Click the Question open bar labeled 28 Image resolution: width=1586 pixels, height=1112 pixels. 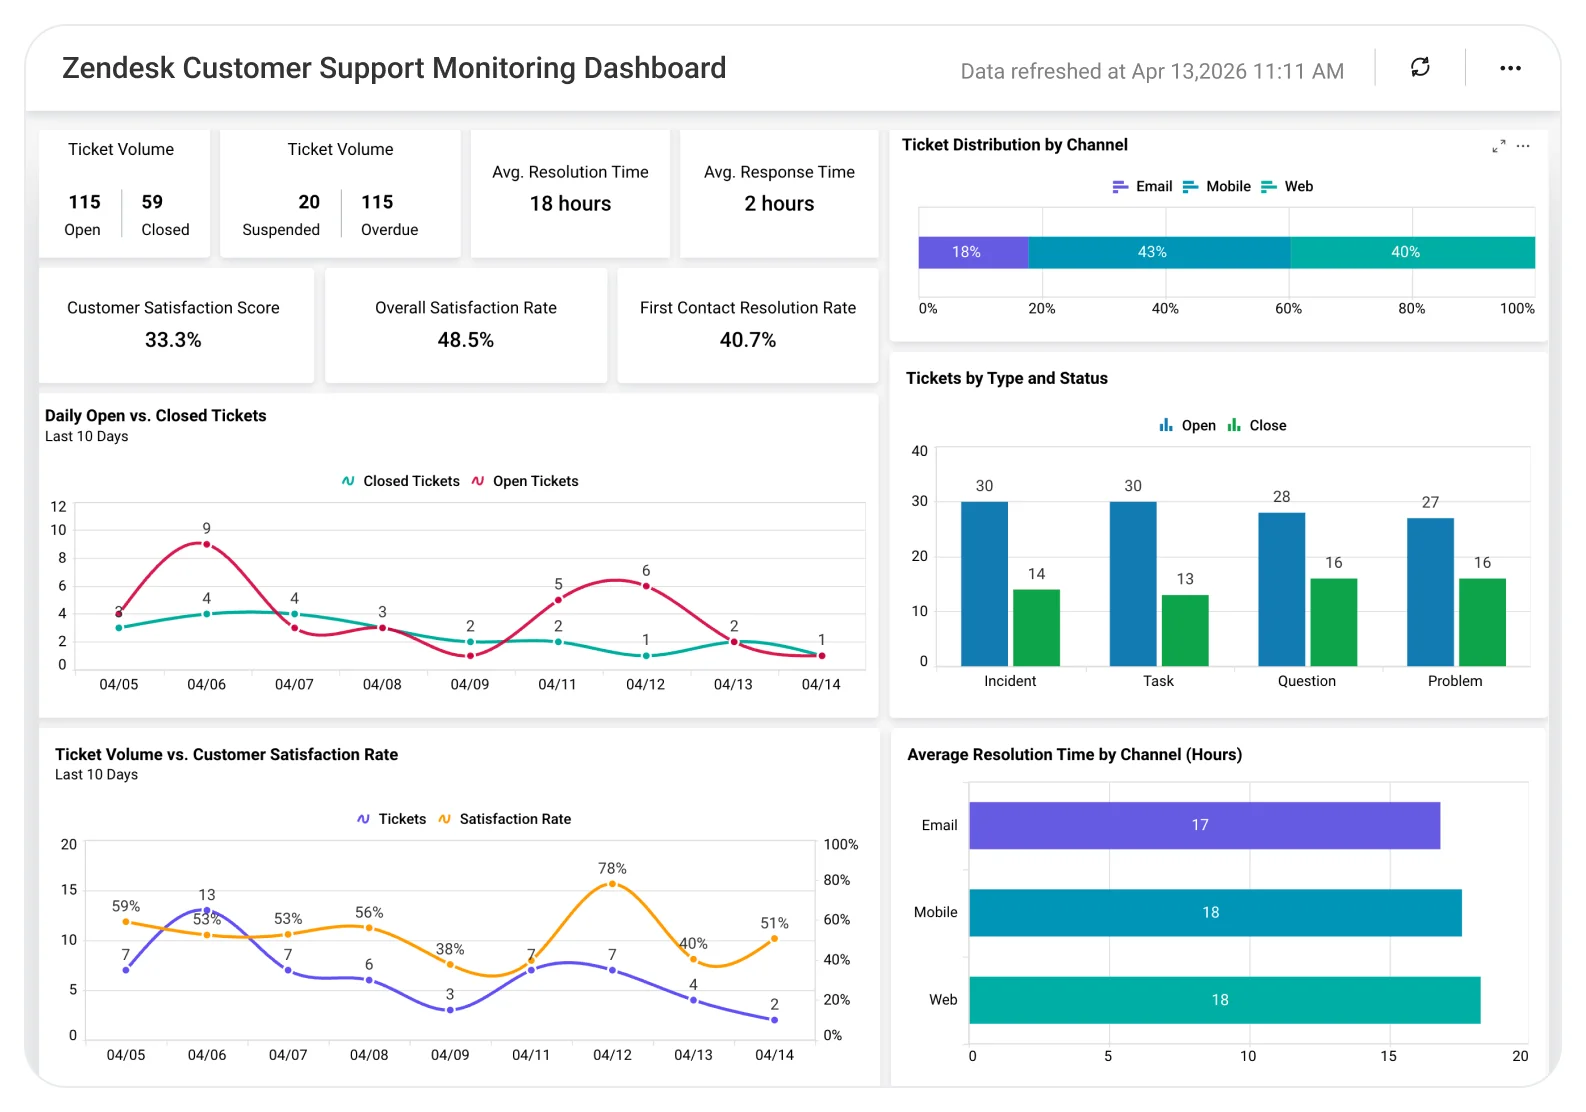pyautogui.click(x=1281, y=589)
